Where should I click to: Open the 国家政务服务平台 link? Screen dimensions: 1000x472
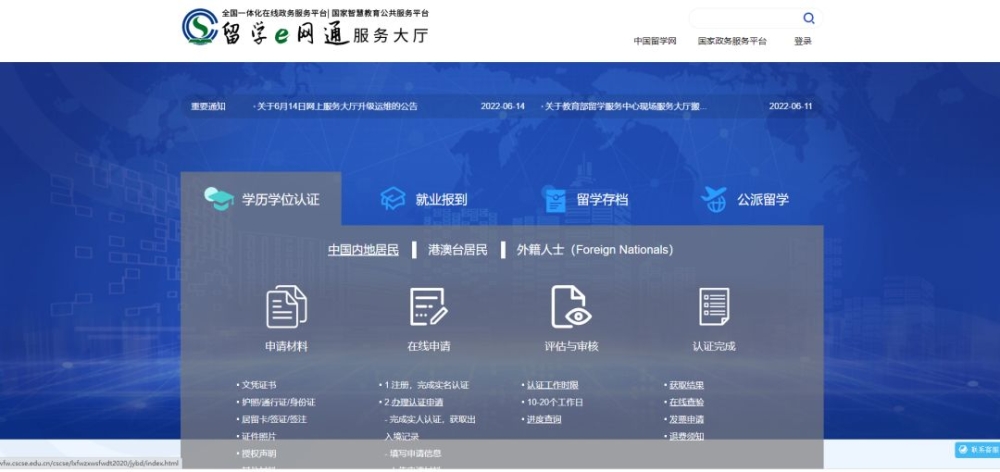732,41
